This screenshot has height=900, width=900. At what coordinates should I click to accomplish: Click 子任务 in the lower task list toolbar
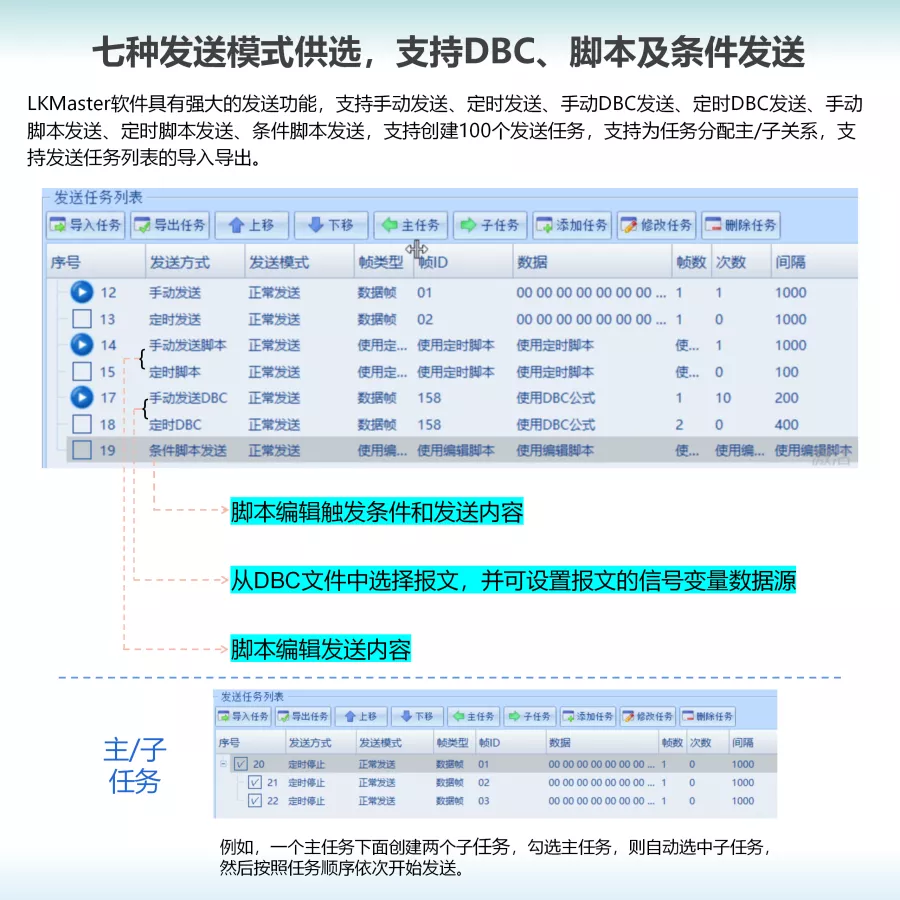(530, 716)
